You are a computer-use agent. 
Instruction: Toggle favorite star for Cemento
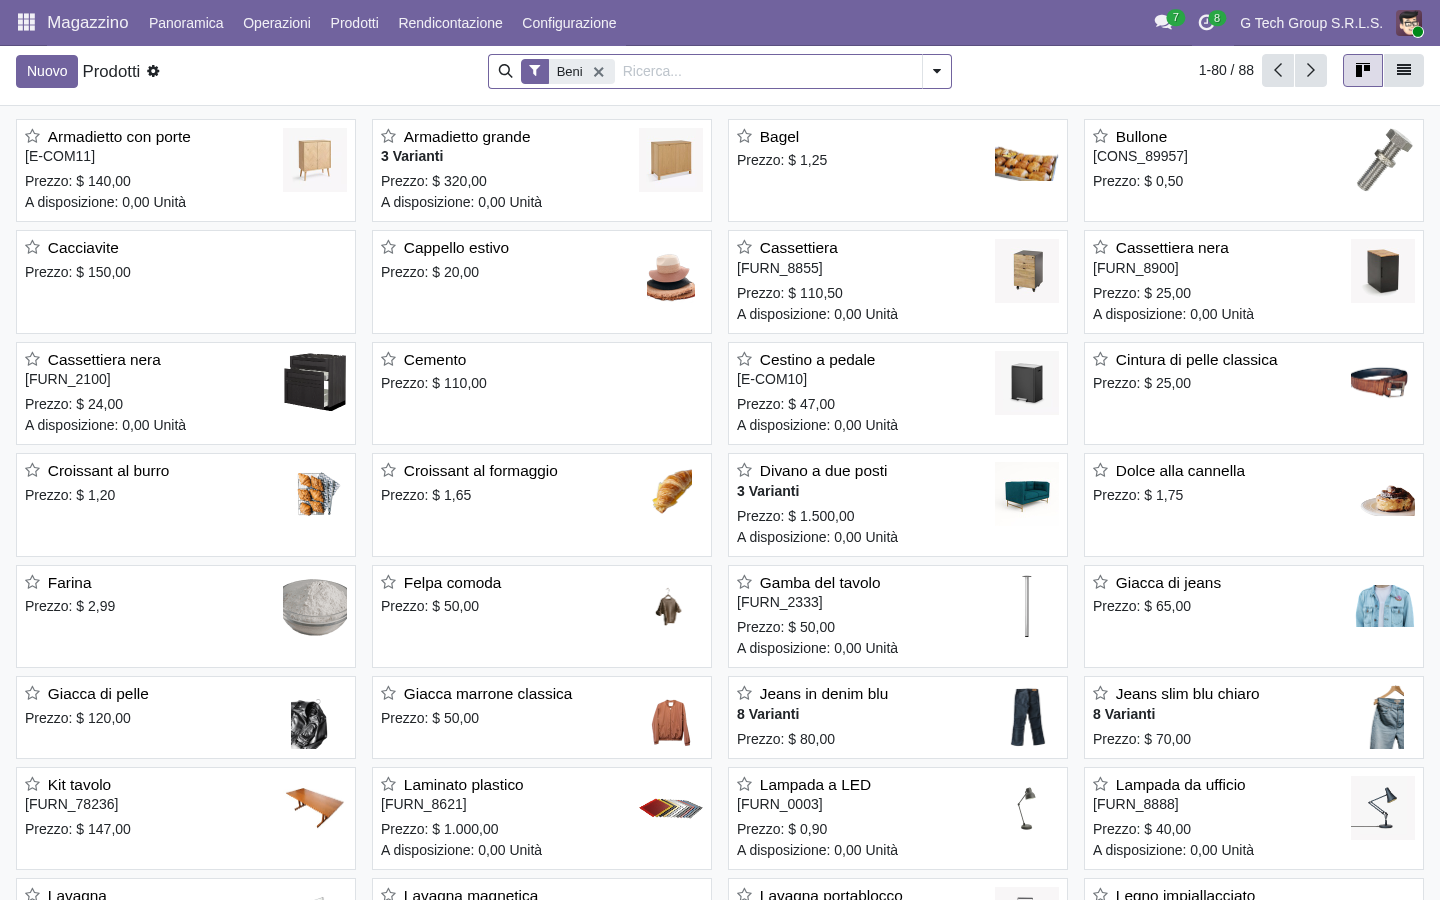388,359
